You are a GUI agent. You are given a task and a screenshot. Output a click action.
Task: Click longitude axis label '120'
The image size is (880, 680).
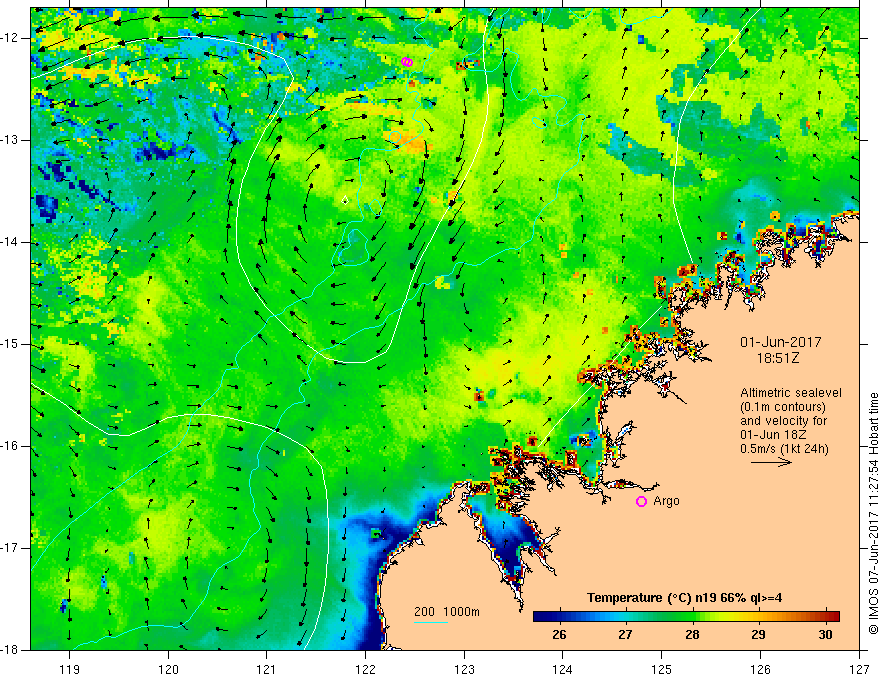click(168, 669)
